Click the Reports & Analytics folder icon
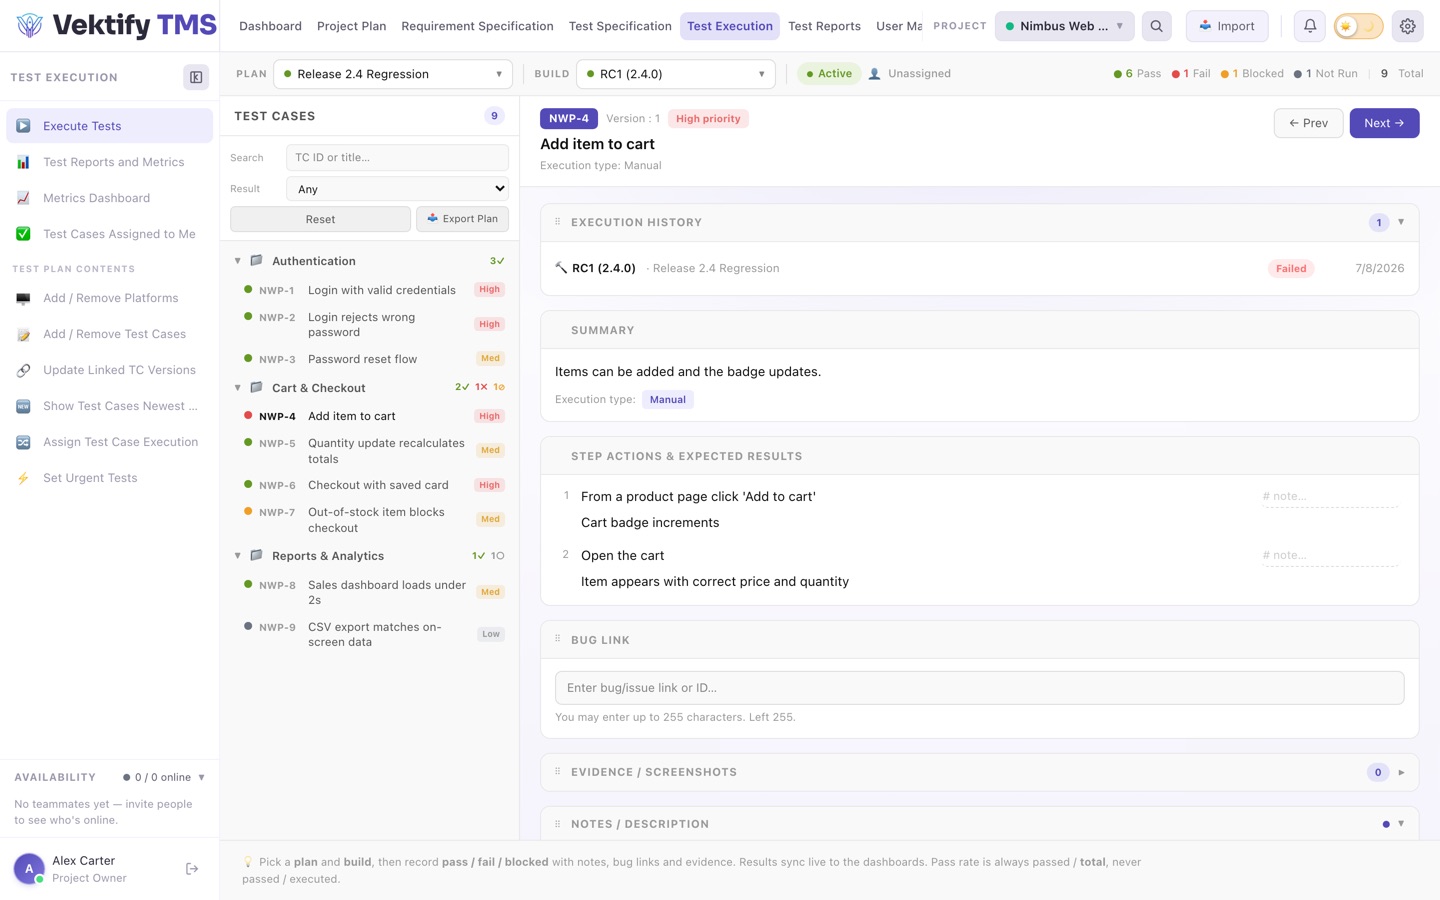The width and height of the screenshot is (1440, 900). (256, 555)
